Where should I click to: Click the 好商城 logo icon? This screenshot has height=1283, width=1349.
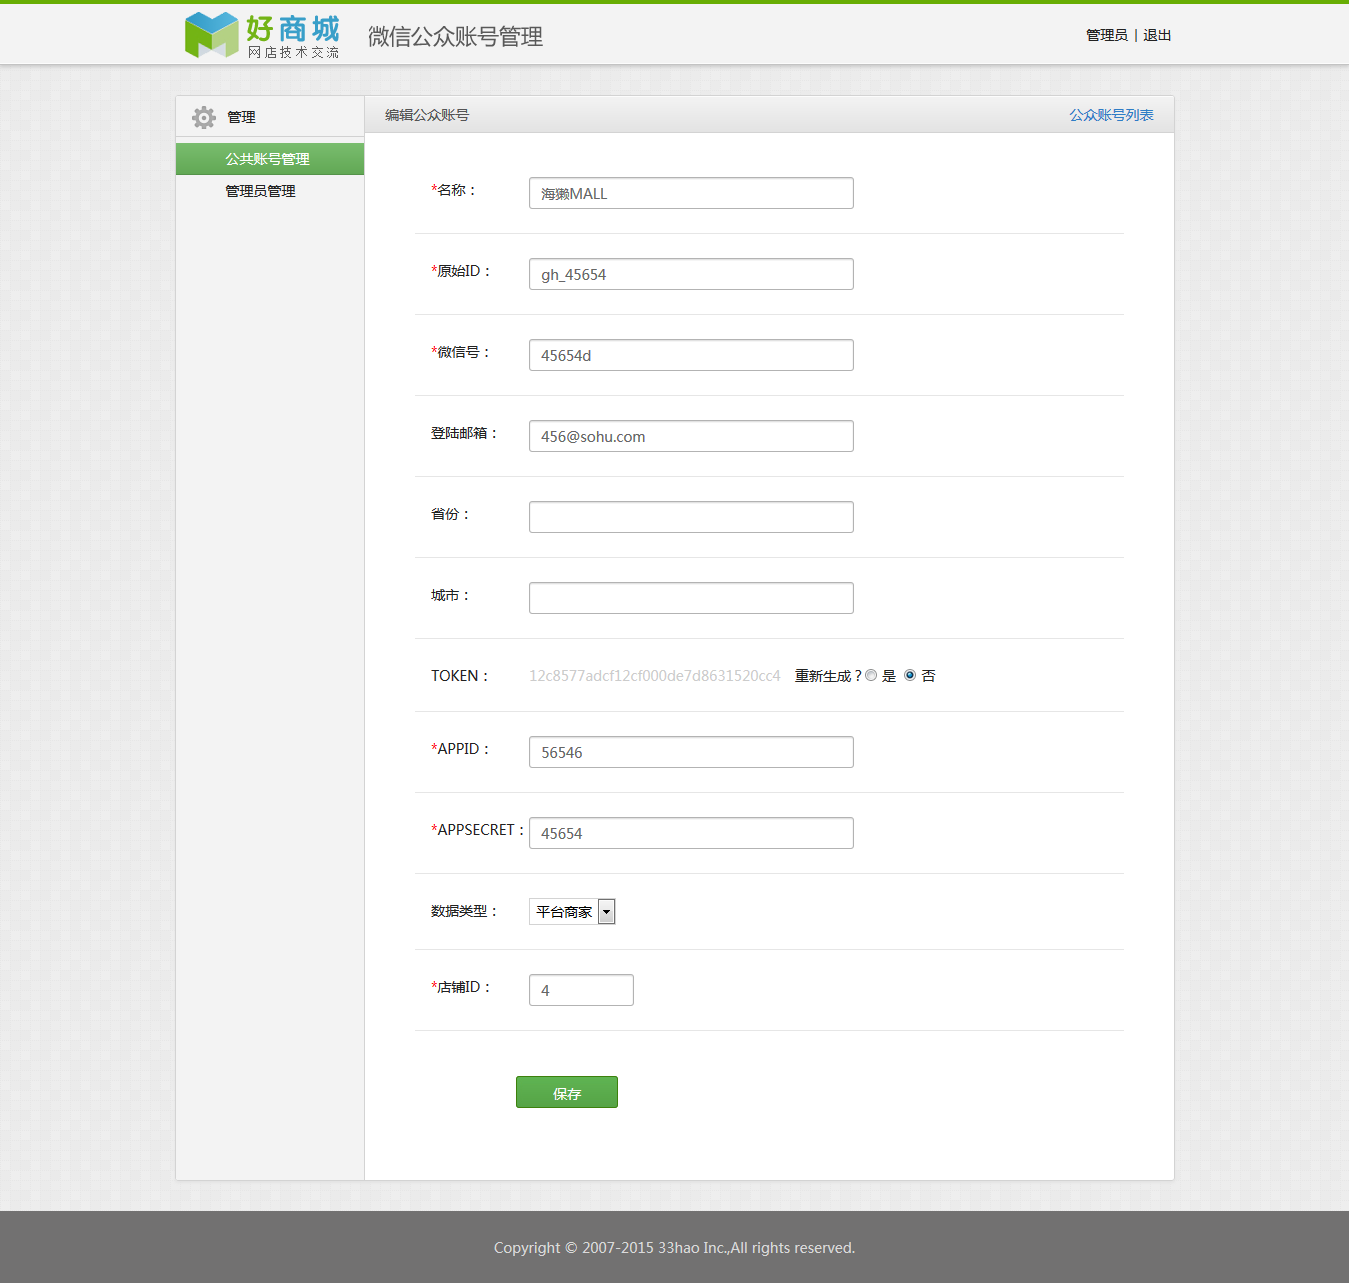click(212, 35)
